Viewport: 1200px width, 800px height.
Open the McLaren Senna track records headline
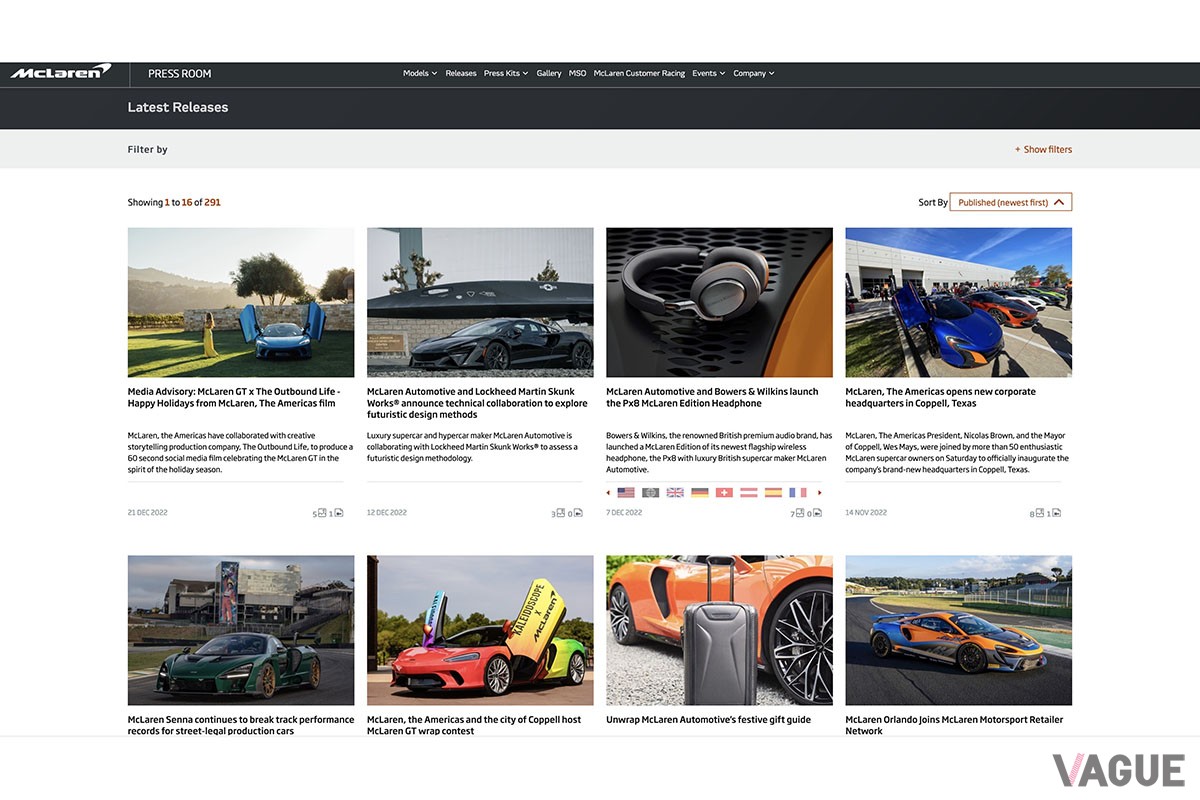(241, 725)
